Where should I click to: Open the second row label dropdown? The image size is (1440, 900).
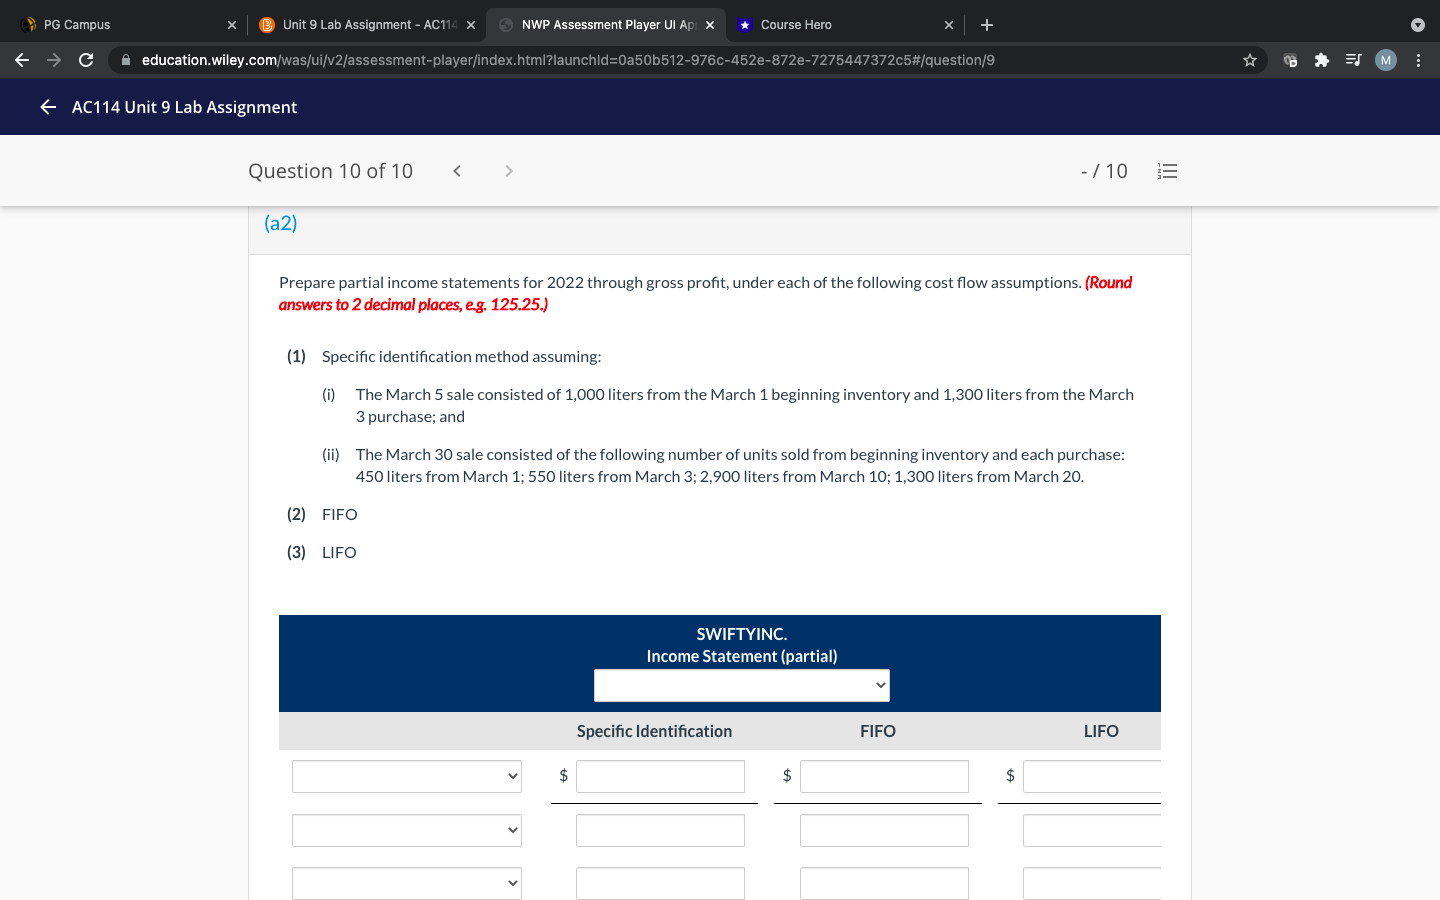(x=406, y=830)
